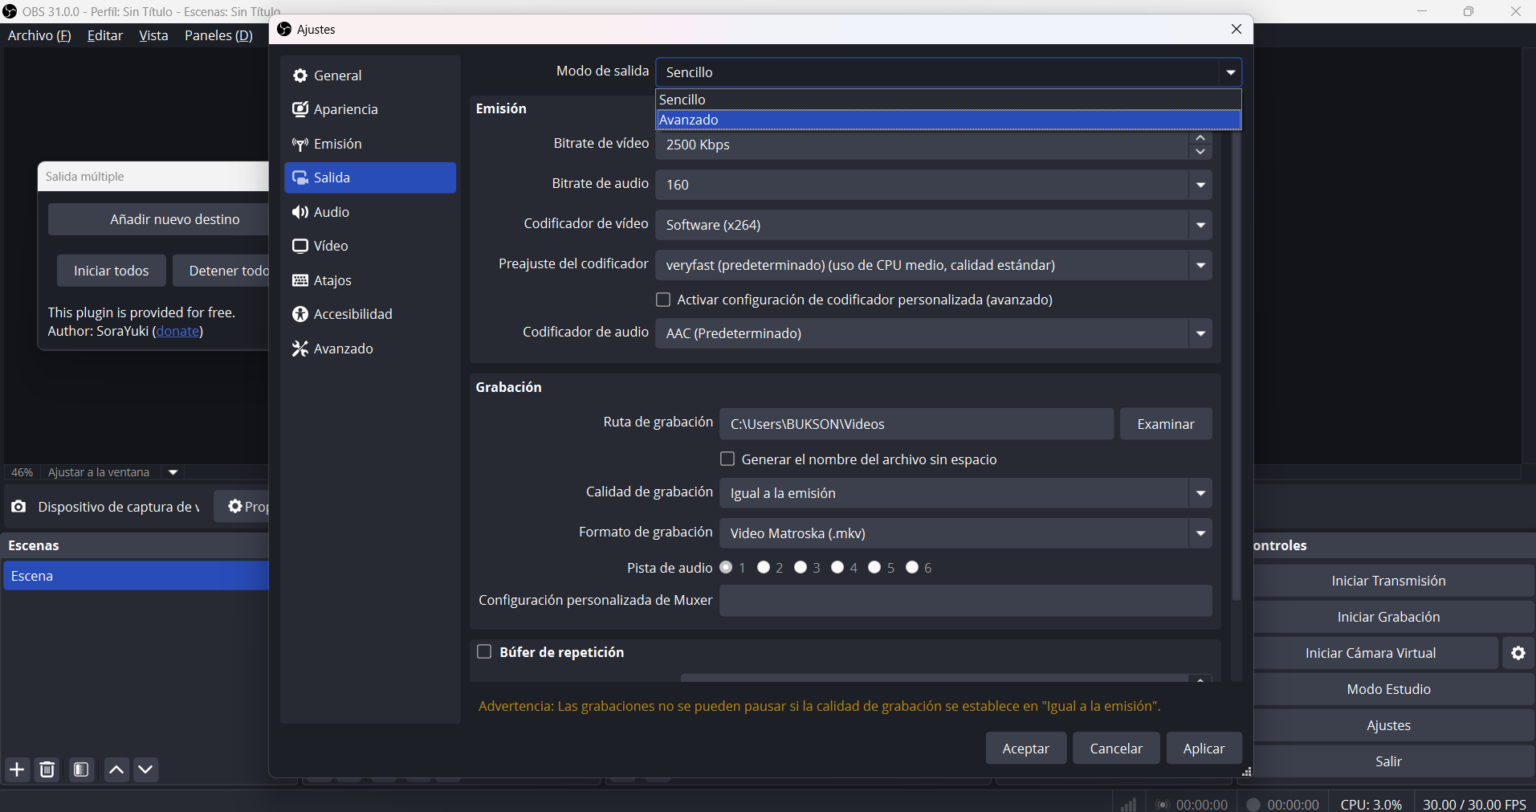Click the add scene plus icon
This screenshot has width=1536, height=812.
pos(17,769)
